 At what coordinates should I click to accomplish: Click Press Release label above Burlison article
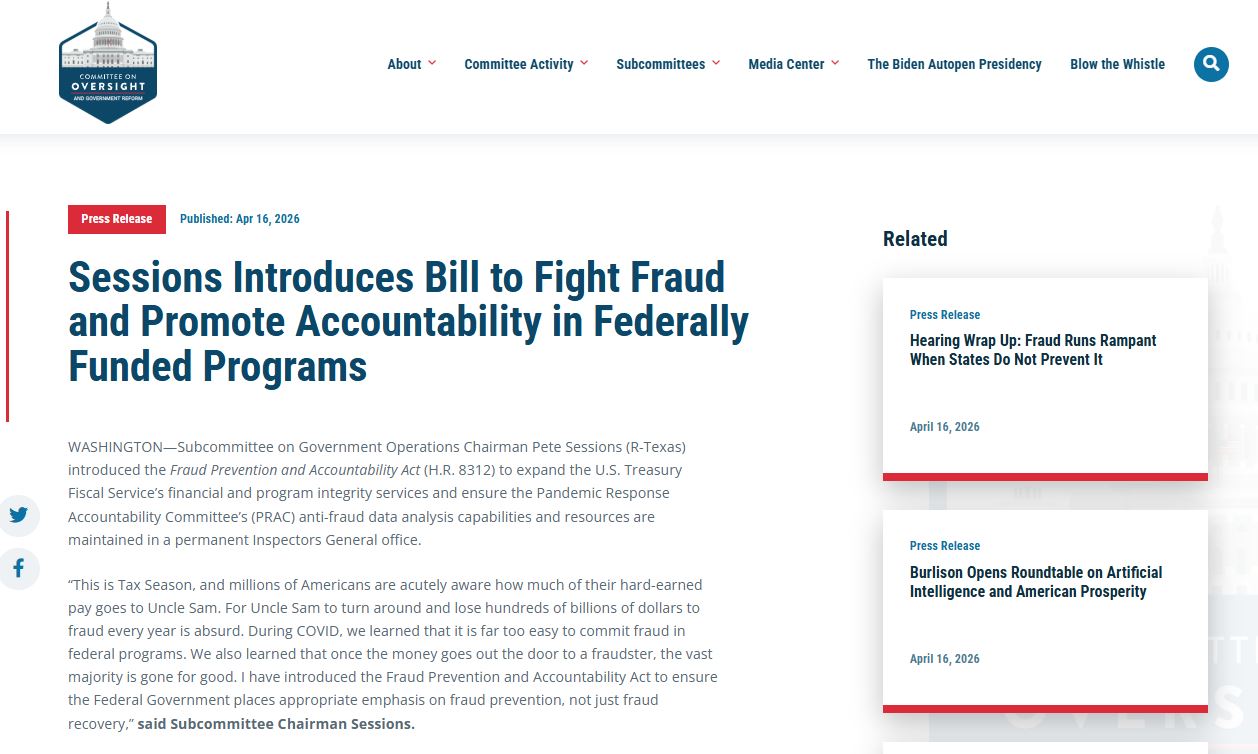tap(944, 546)
